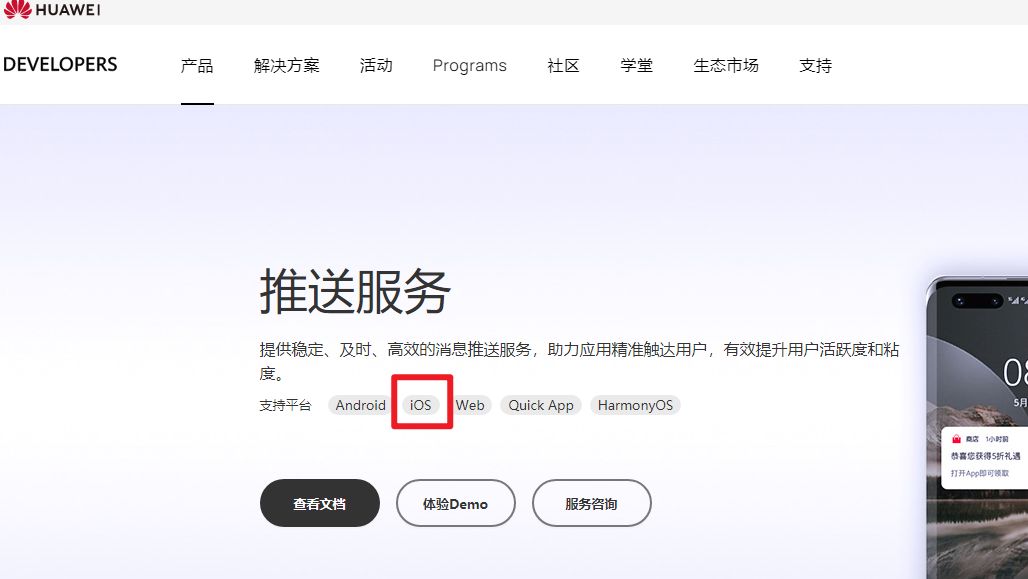Screen dimensions: 1028x579
Task: Open the 生态市场 menu
Action: (x=726, y=66)
